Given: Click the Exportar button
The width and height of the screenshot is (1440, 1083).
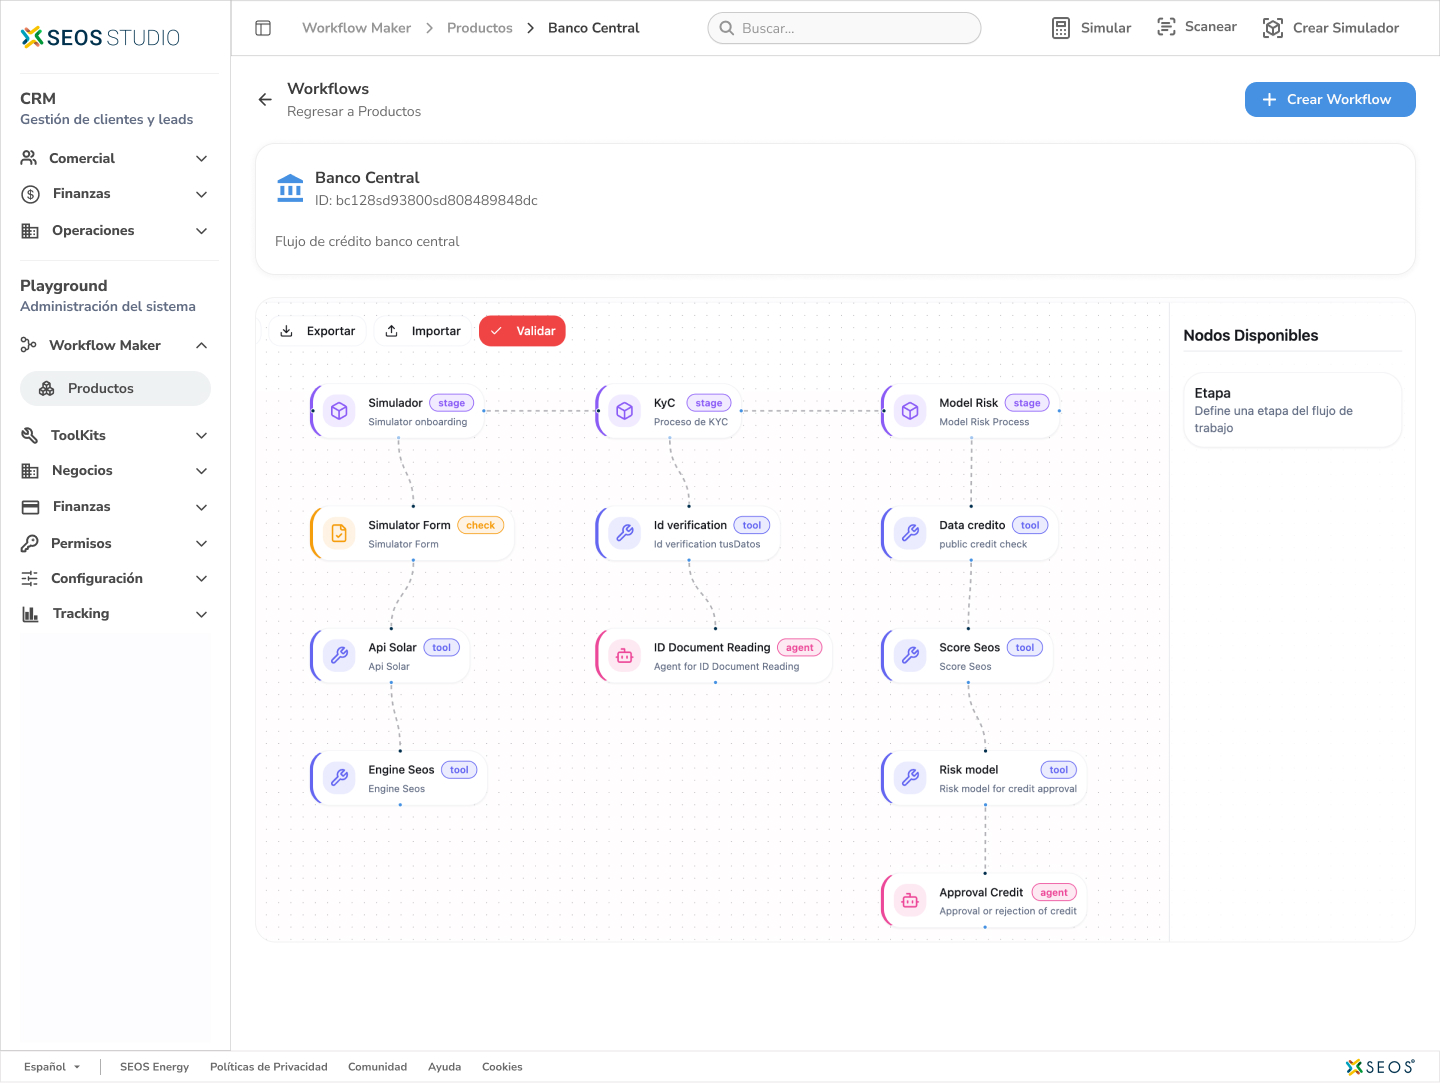Looking at the screenshot, I should pos(318,331).
